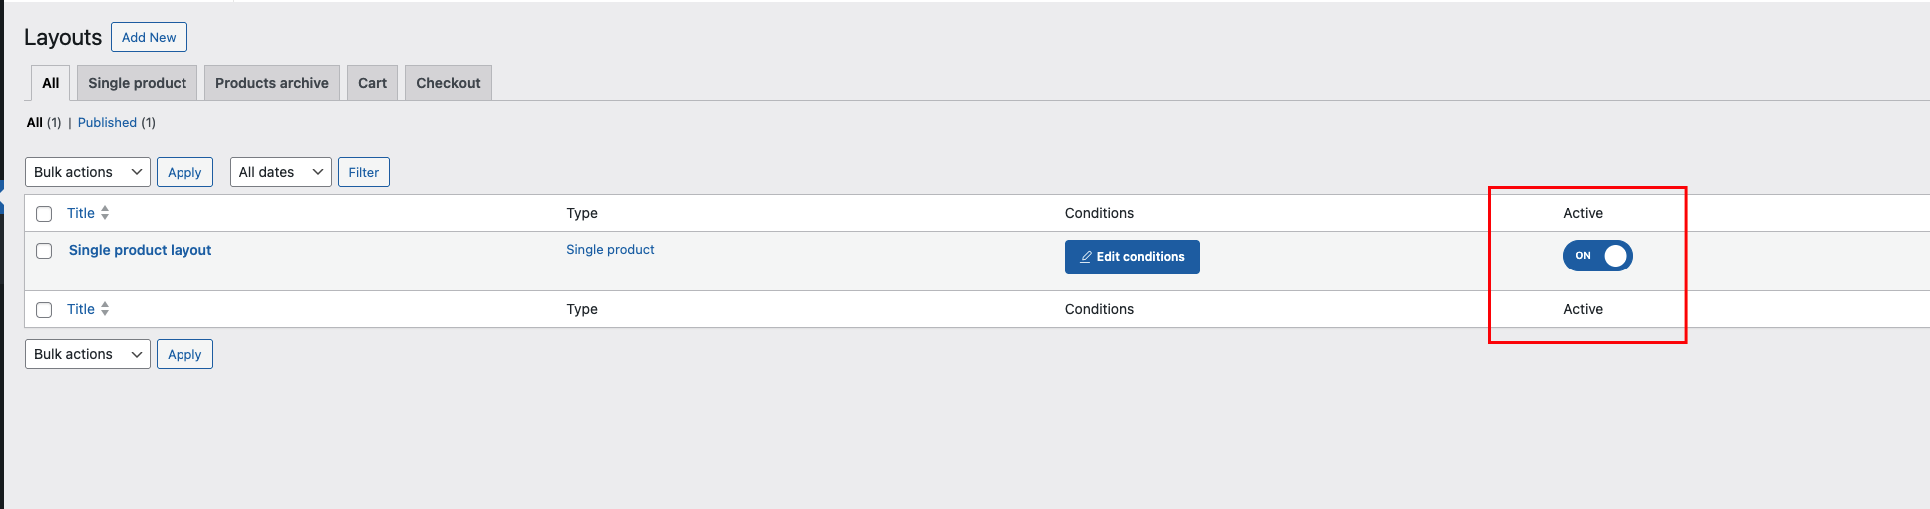Open the Products archive tab
This screenshot has width=1930, height=509.
[272, 83]
